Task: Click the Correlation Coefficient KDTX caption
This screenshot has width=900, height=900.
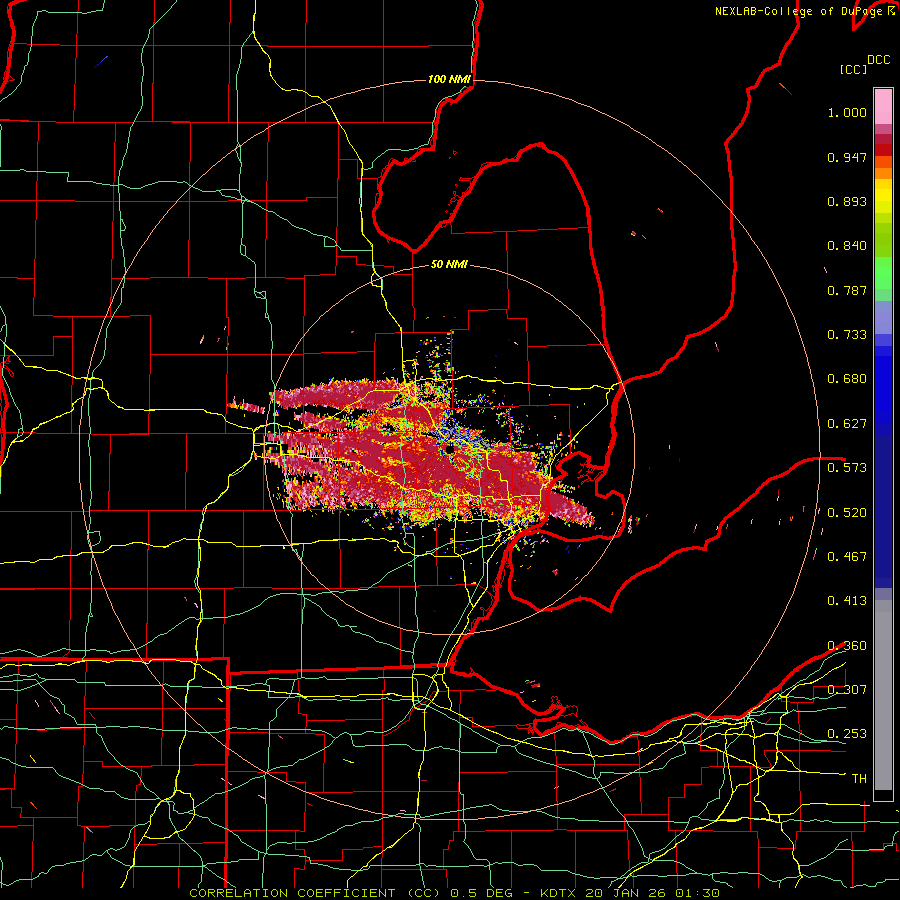Action: tap(454, 893)
